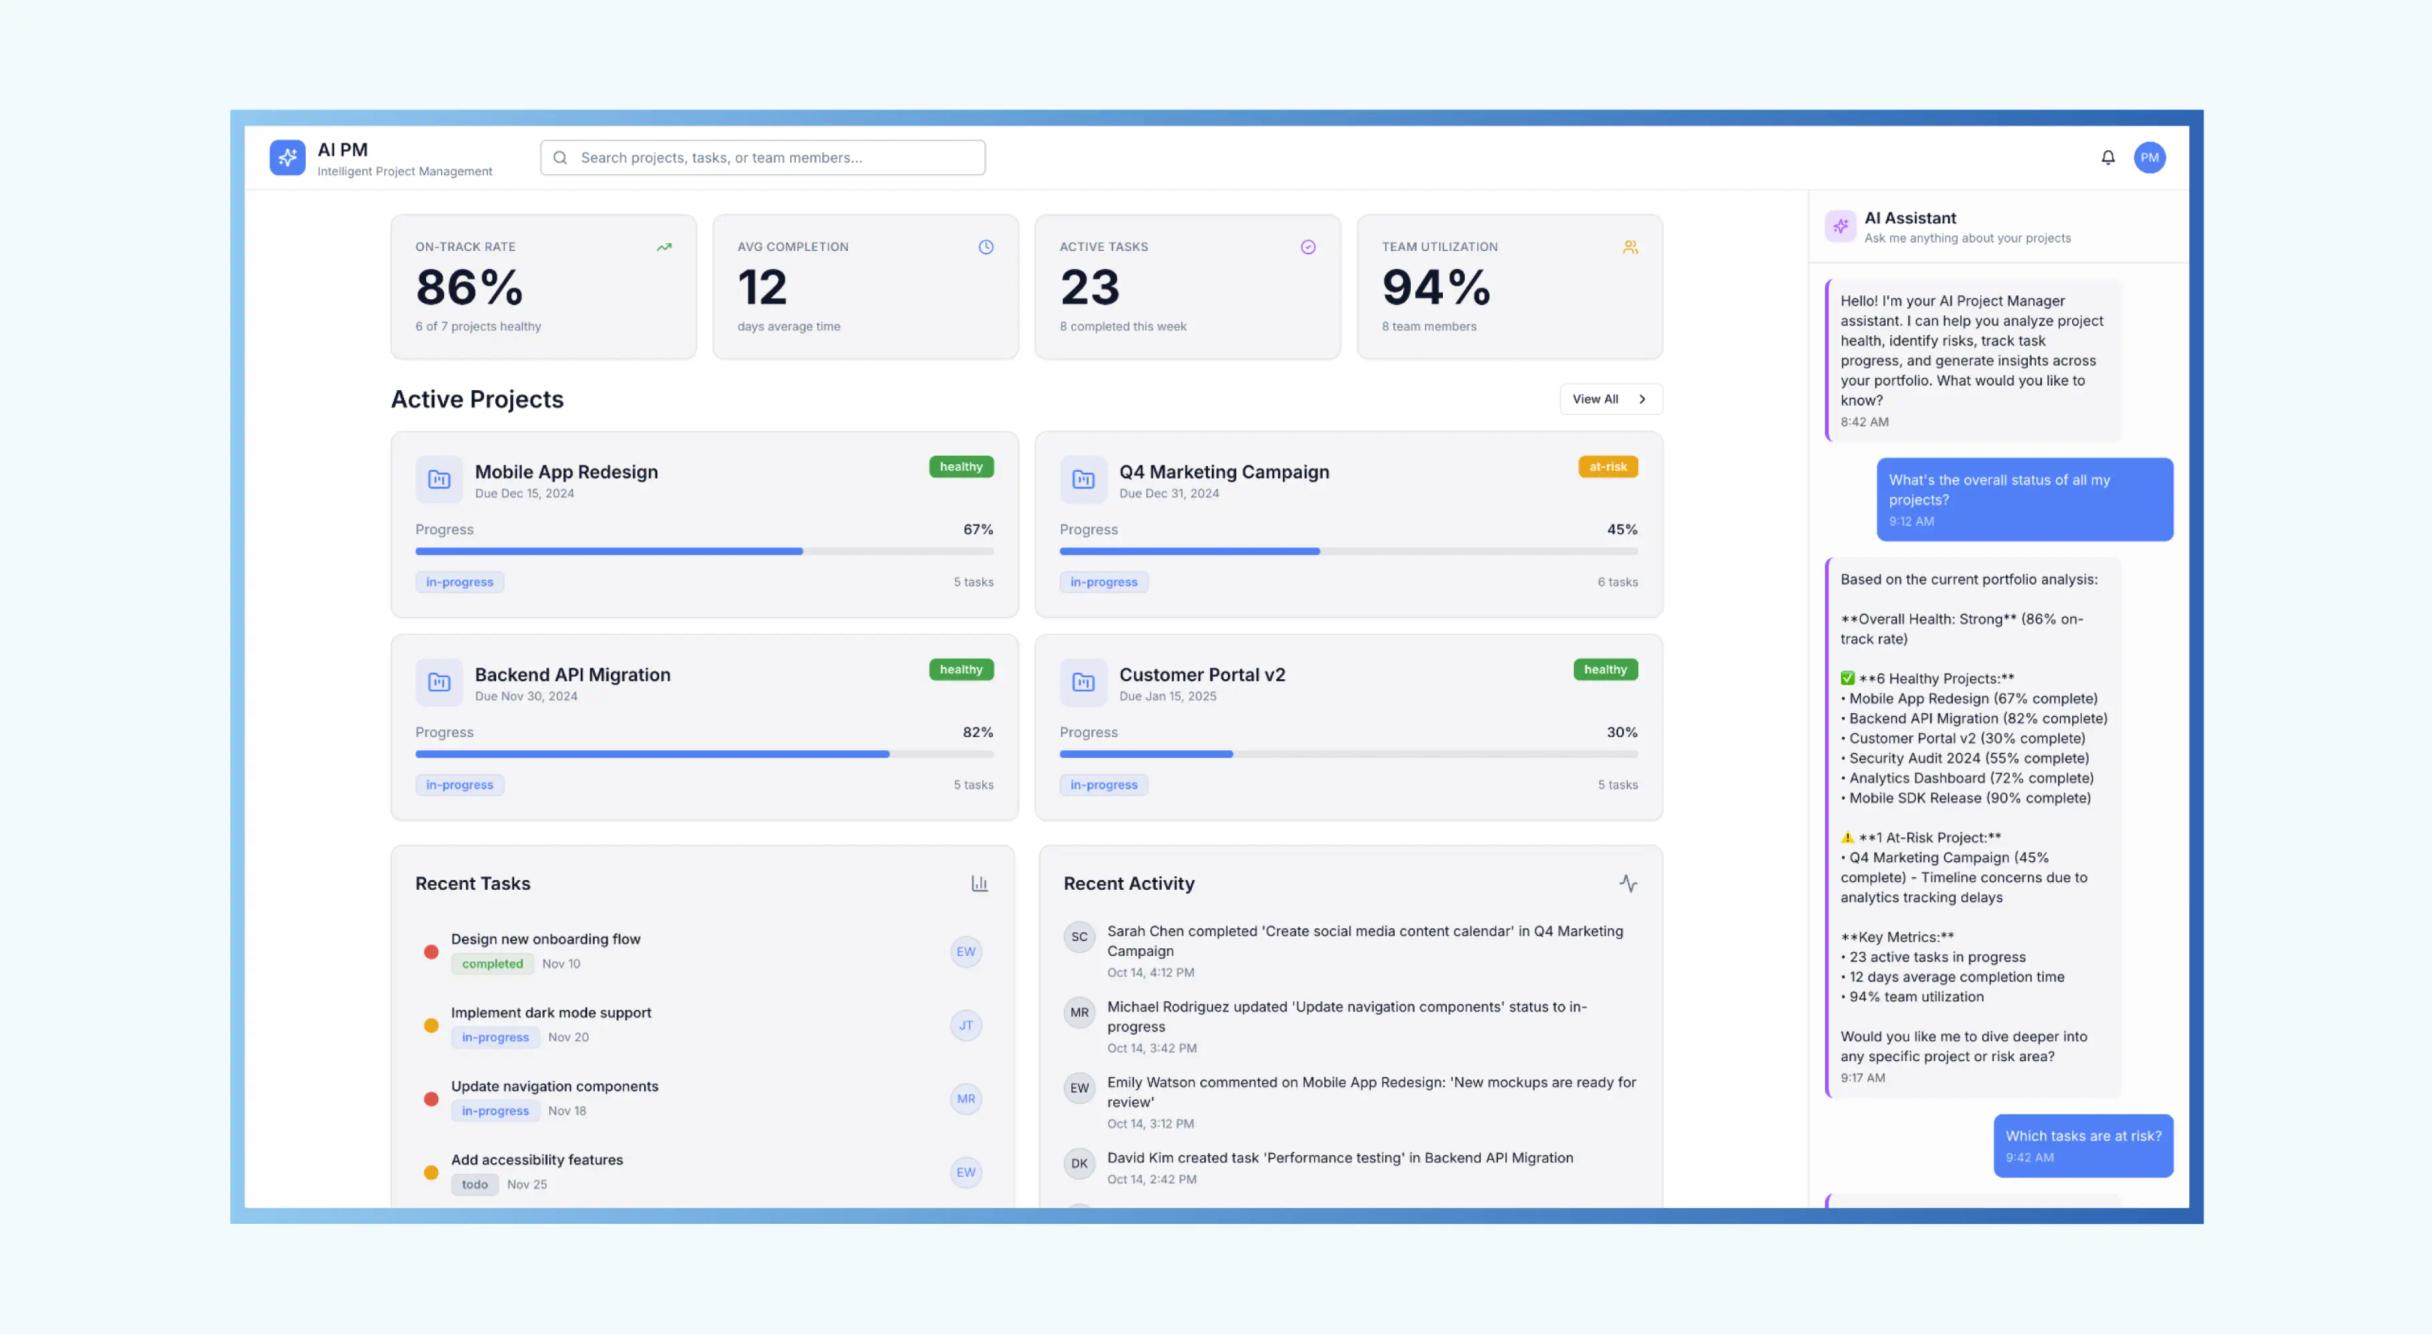Image resolution: width=2432 pixels, height=1334 pixels.
Task: Click Emily Watson commented activity entry
Action: 1350,1102
